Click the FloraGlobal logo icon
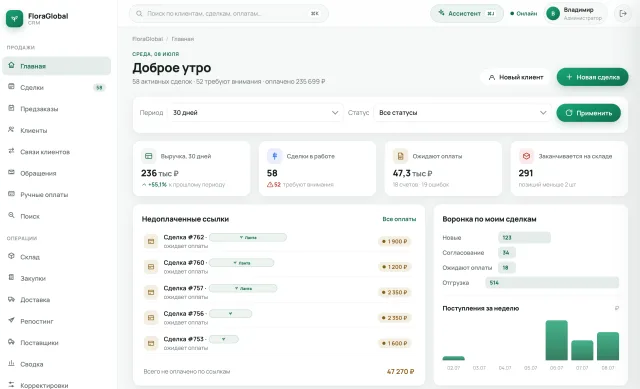The height and width of the screenshot is (389, 640). click(x=15, y=18)
